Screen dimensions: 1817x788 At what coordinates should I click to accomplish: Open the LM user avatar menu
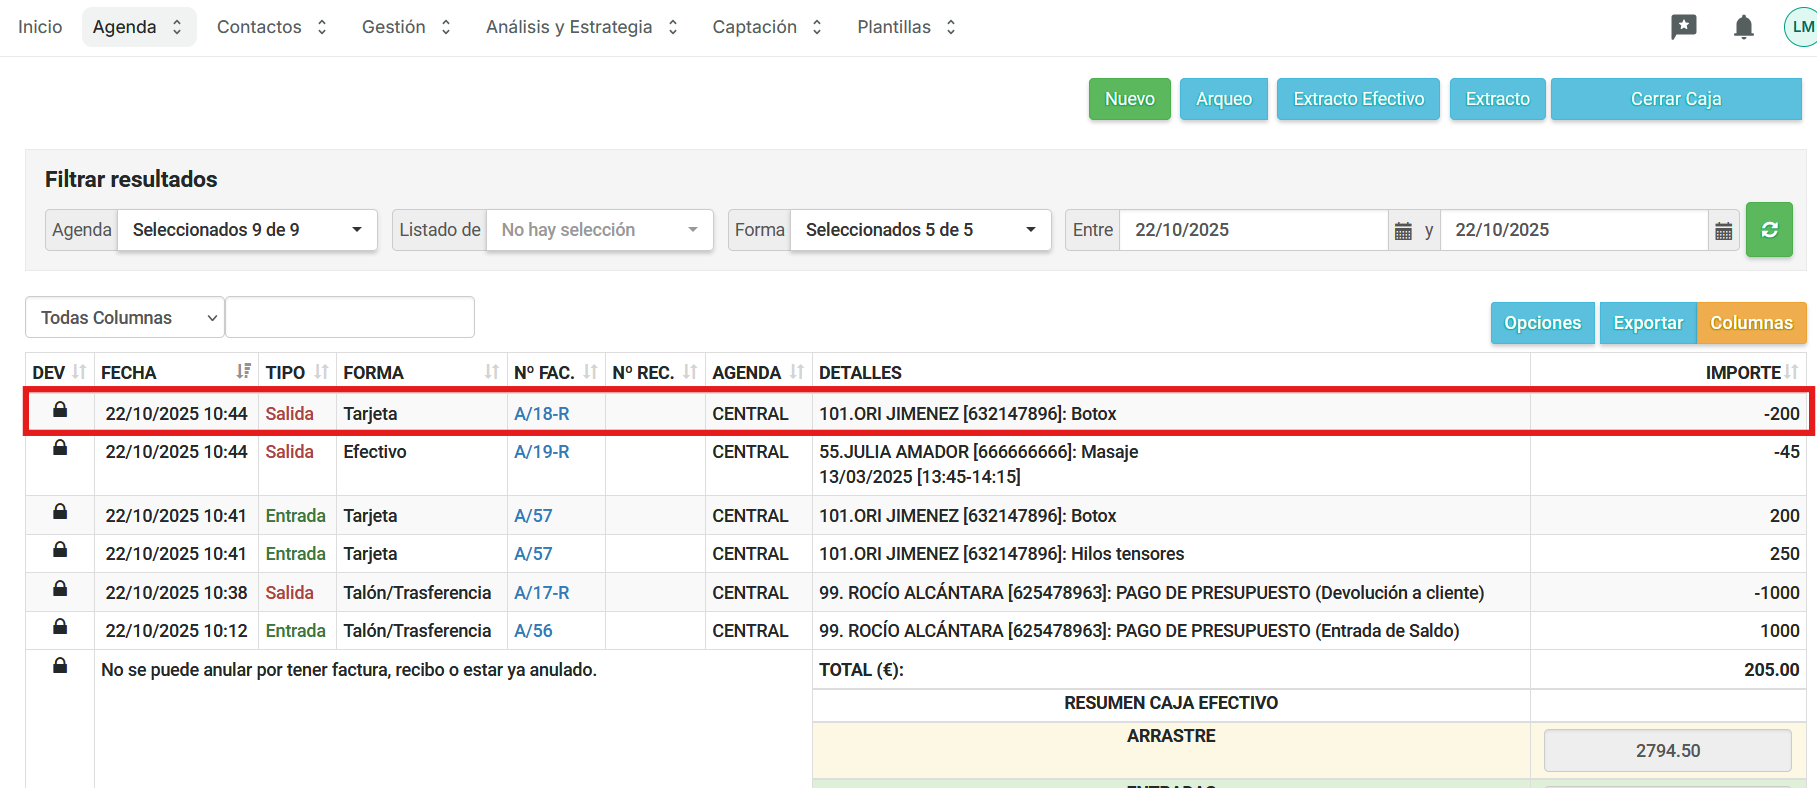1801,27
